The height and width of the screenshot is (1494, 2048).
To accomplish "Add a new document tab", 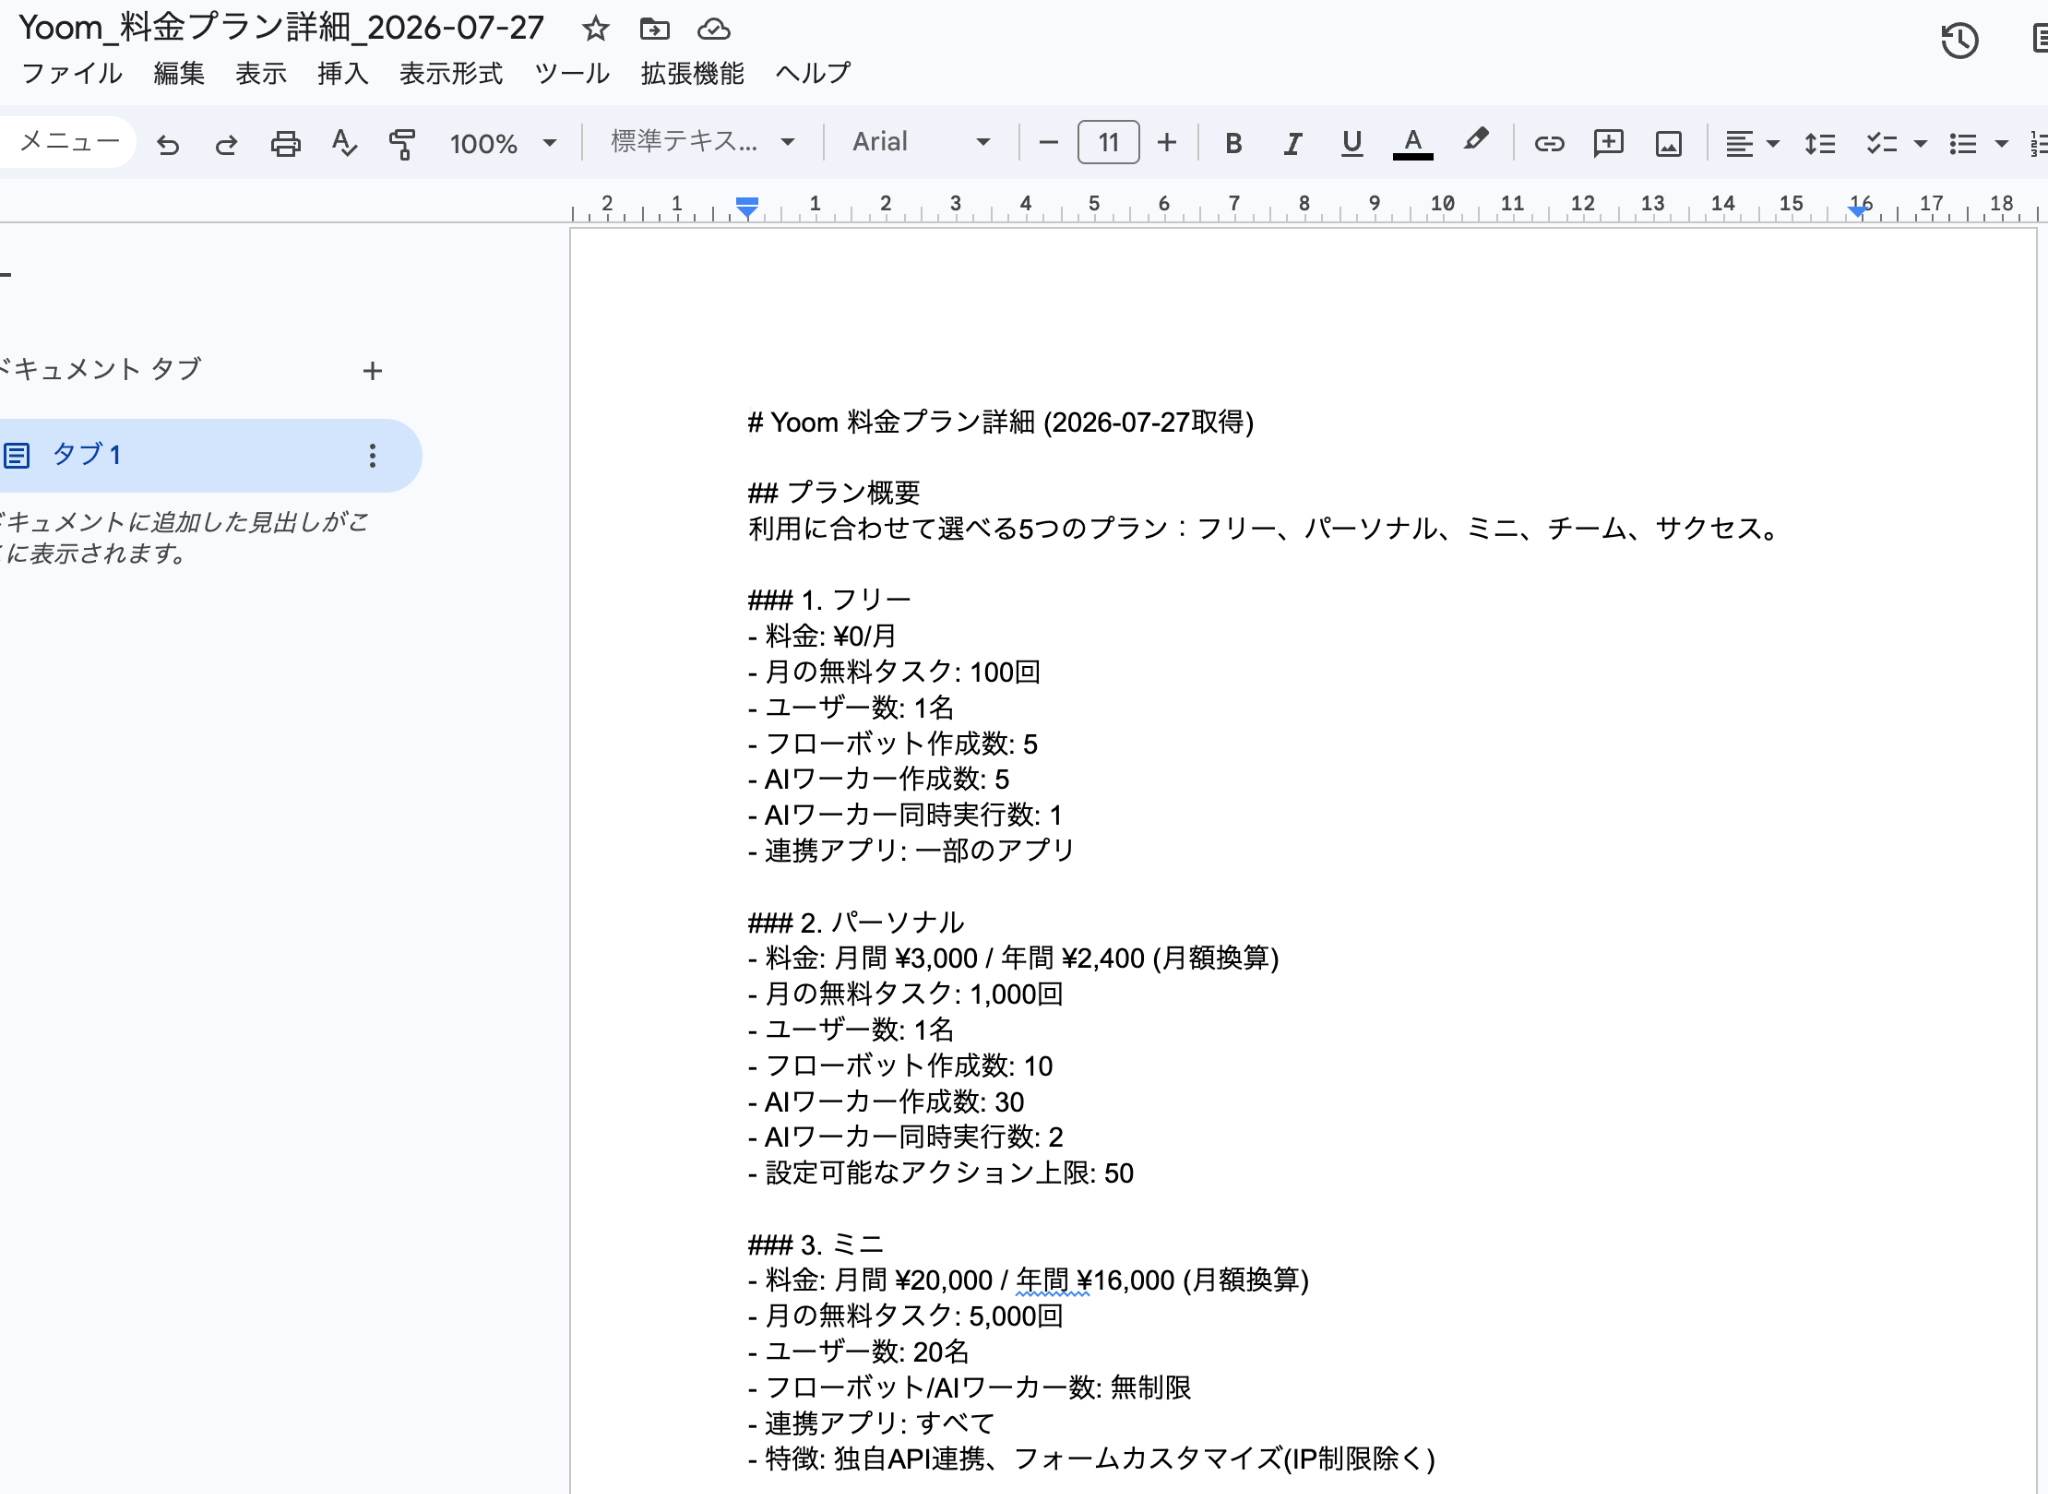I will click(372, 371).
